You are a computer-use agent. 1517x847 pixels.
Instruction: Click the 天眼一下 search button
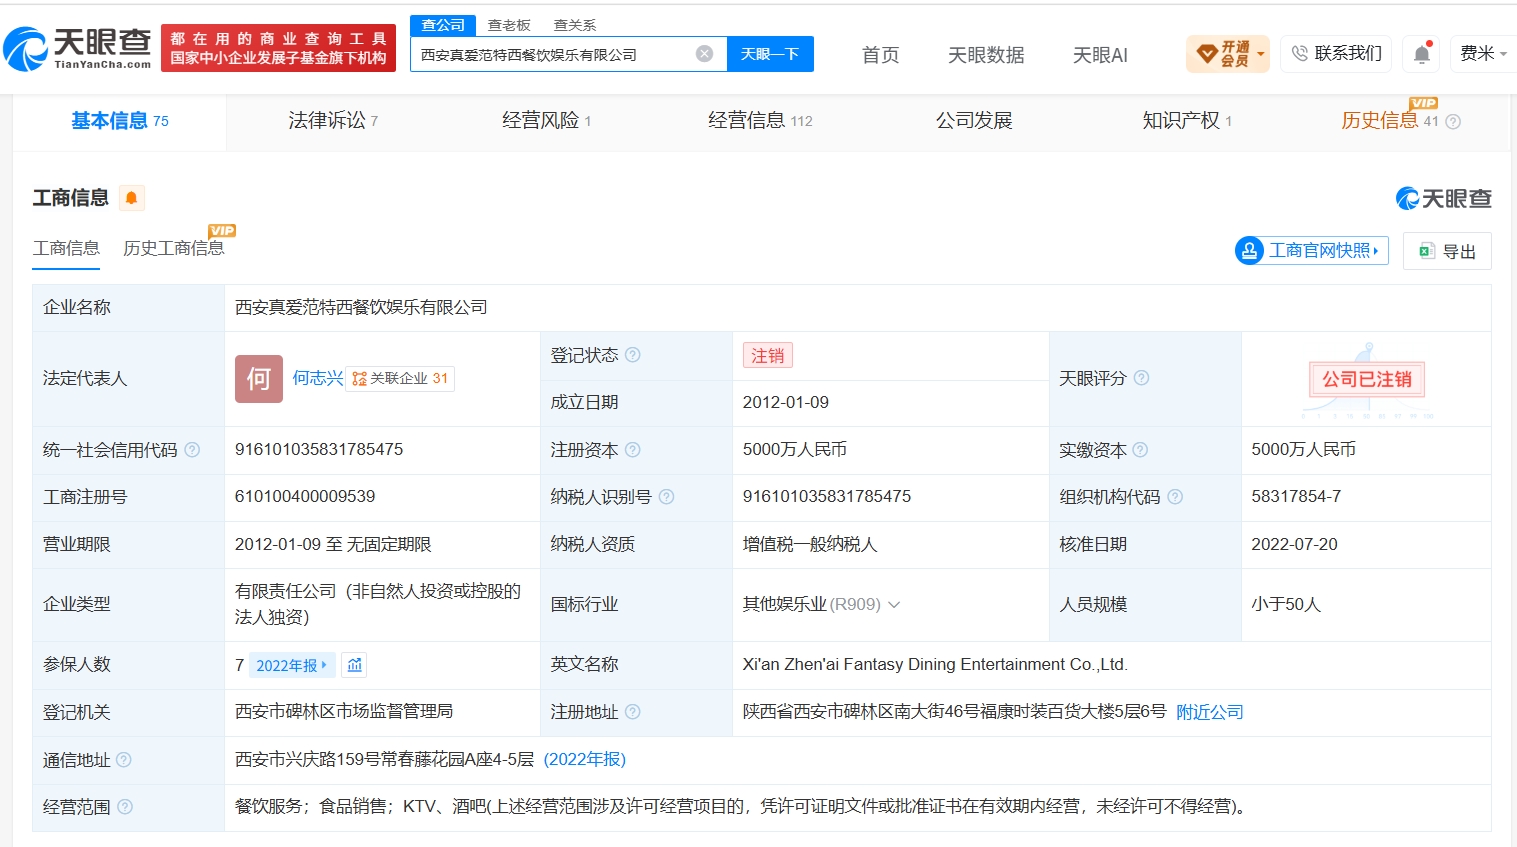[770, 54]
